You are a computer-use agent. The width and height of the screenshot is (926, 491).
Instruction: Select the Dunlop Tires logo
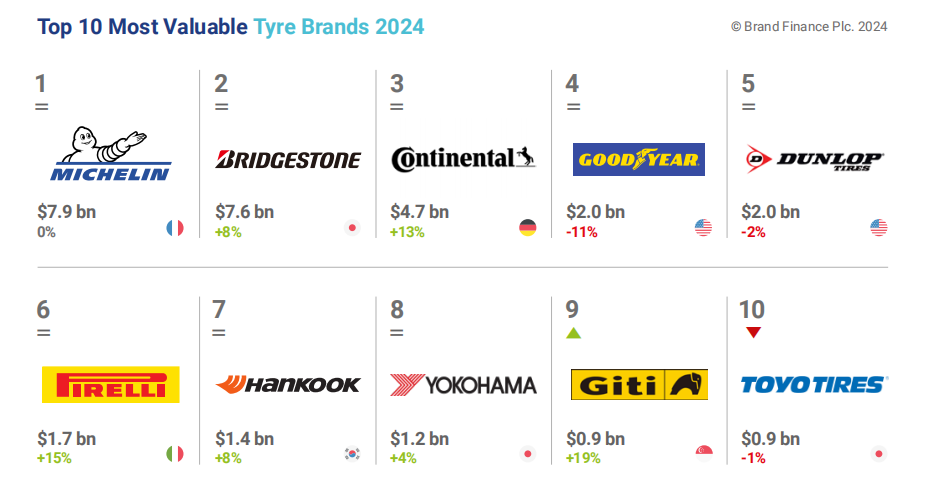click(x=814, y=159)
